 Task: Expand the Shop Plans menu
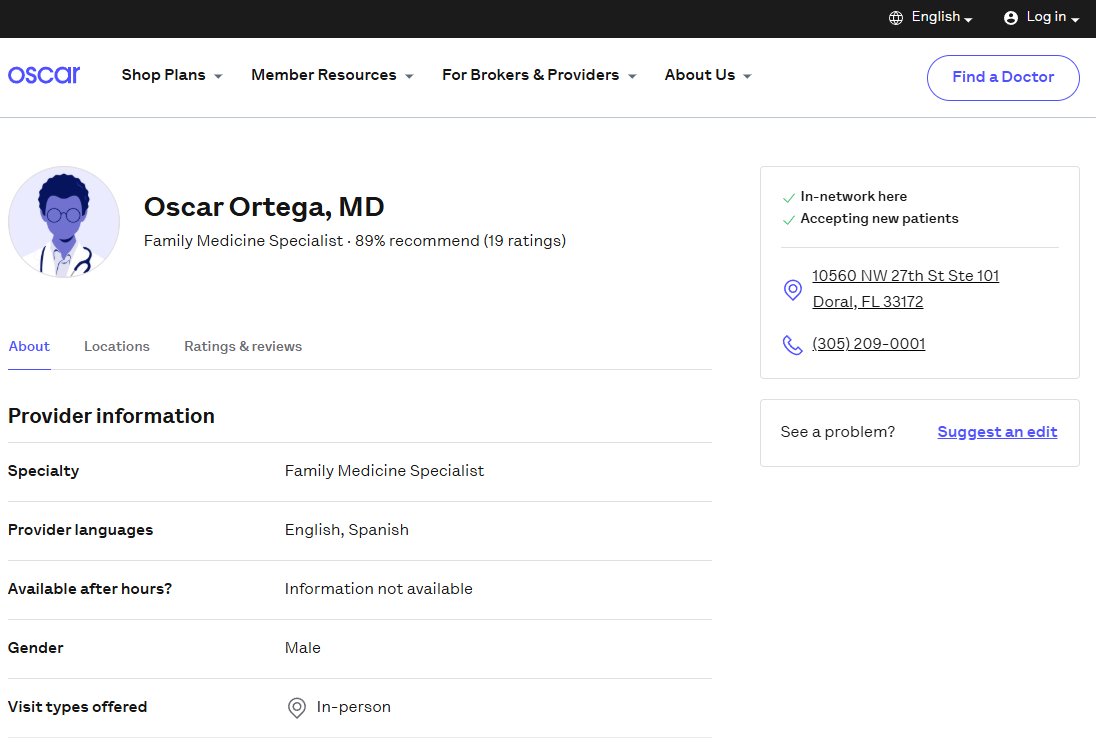pyautogui.click(x=171, y=75)
